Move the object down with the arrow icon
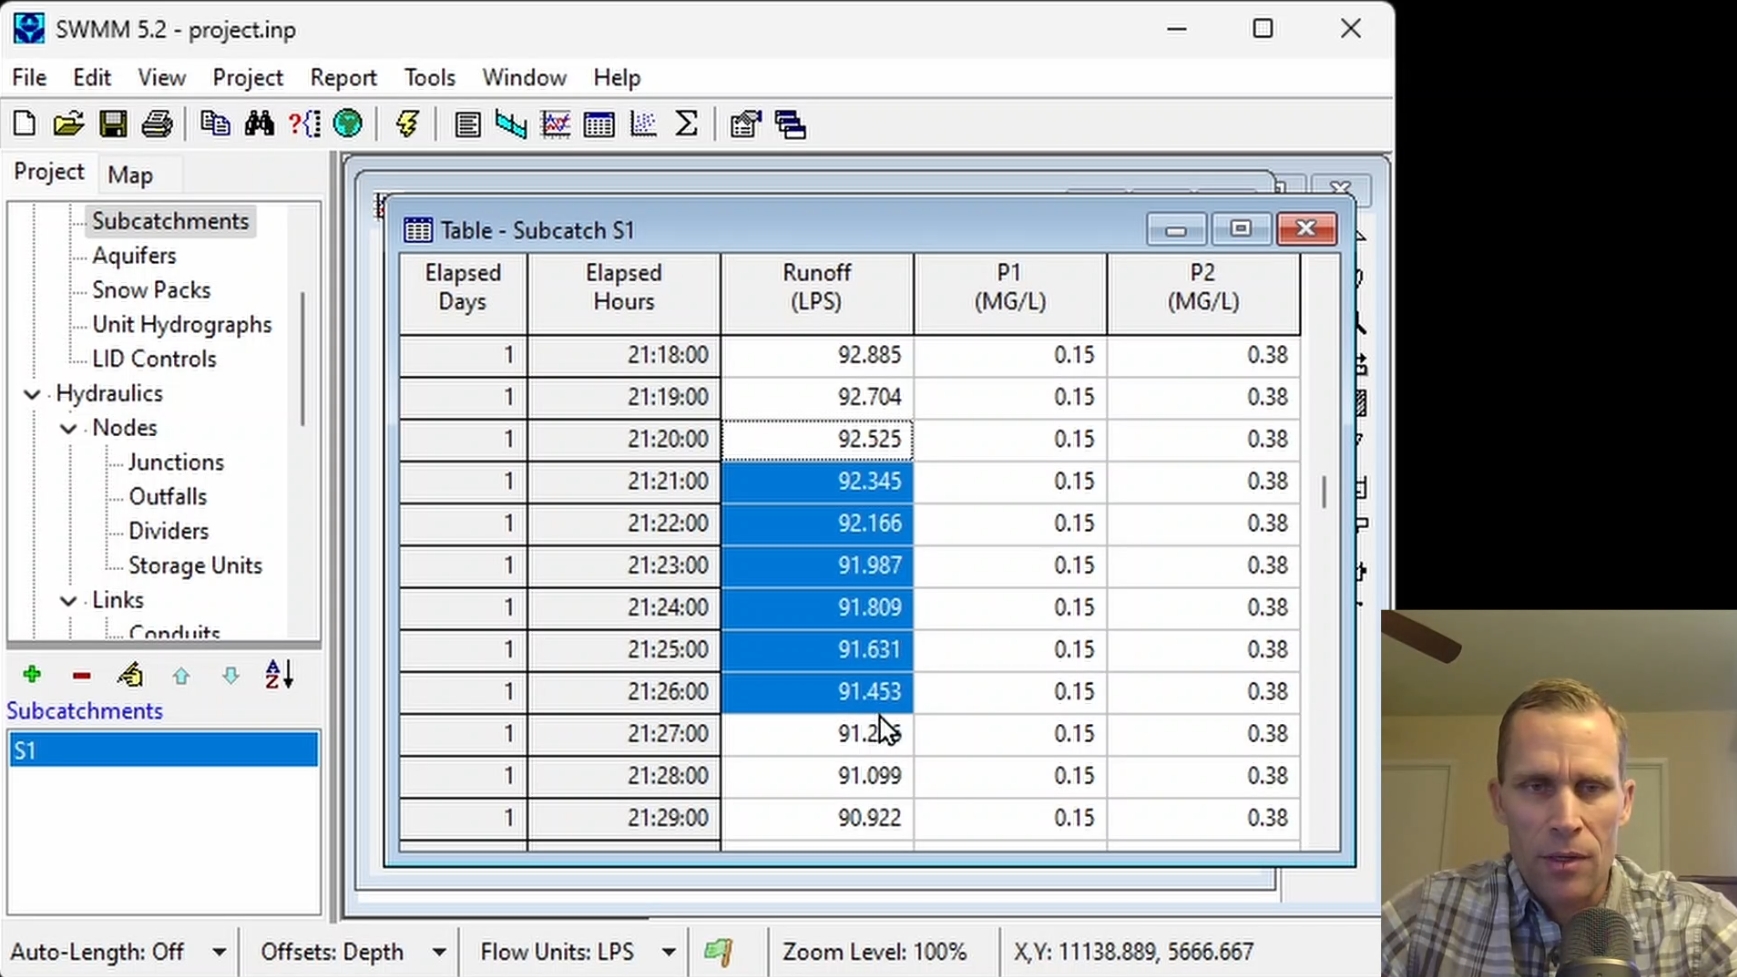1737x977 pixels. [230, 676]
